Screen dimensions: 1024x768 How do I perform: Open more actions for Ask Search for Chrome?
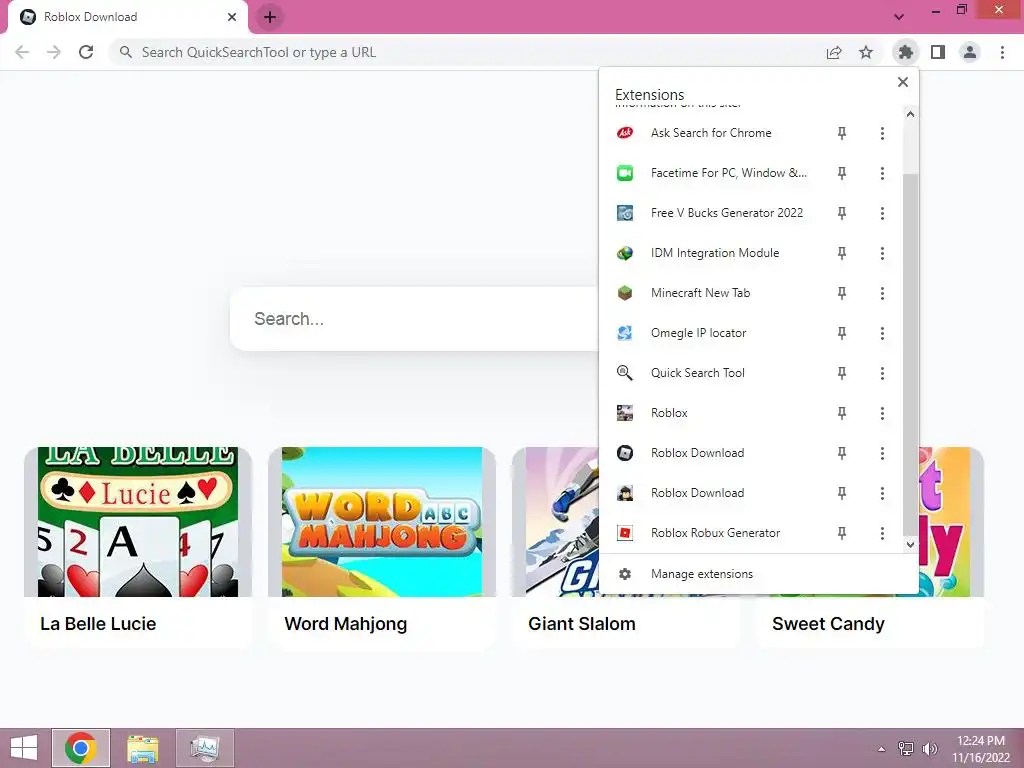[882, 133]
